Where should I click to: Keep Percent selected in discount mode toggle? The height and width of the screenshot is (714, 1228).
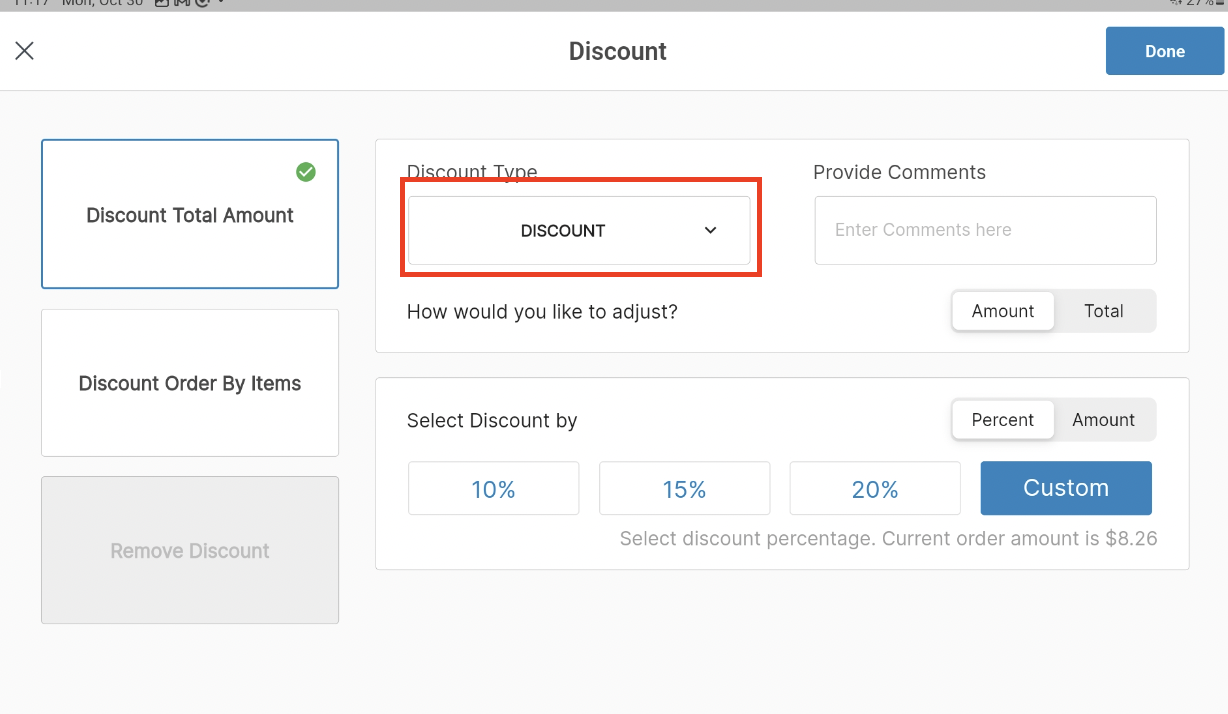coord(1002,420)
